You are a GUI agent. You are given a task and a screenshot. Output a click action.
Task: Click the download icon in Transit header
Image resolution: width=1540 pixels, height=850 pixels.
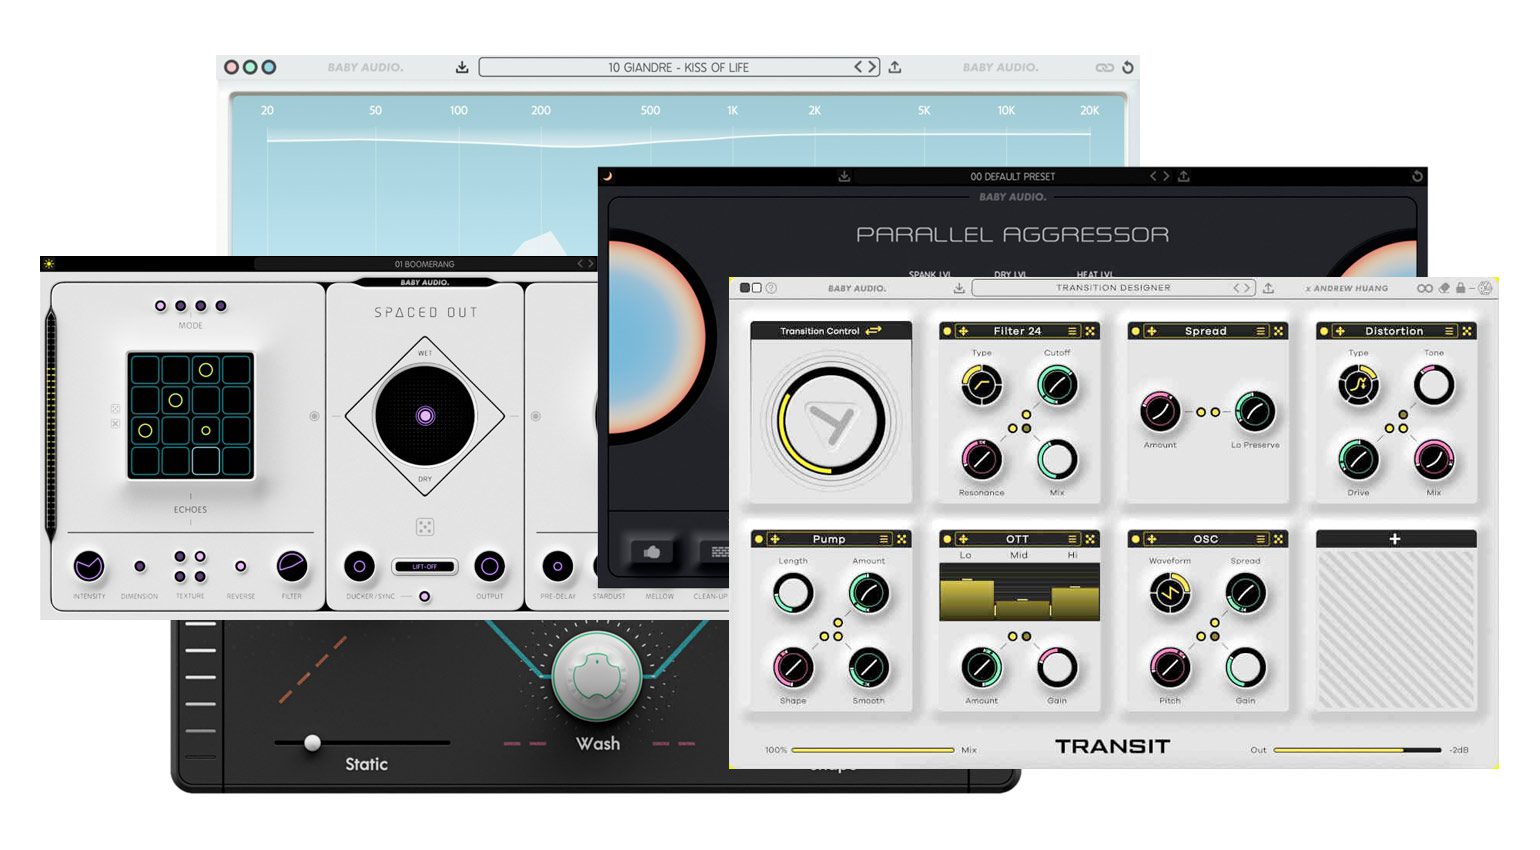[x=959, y=288]
